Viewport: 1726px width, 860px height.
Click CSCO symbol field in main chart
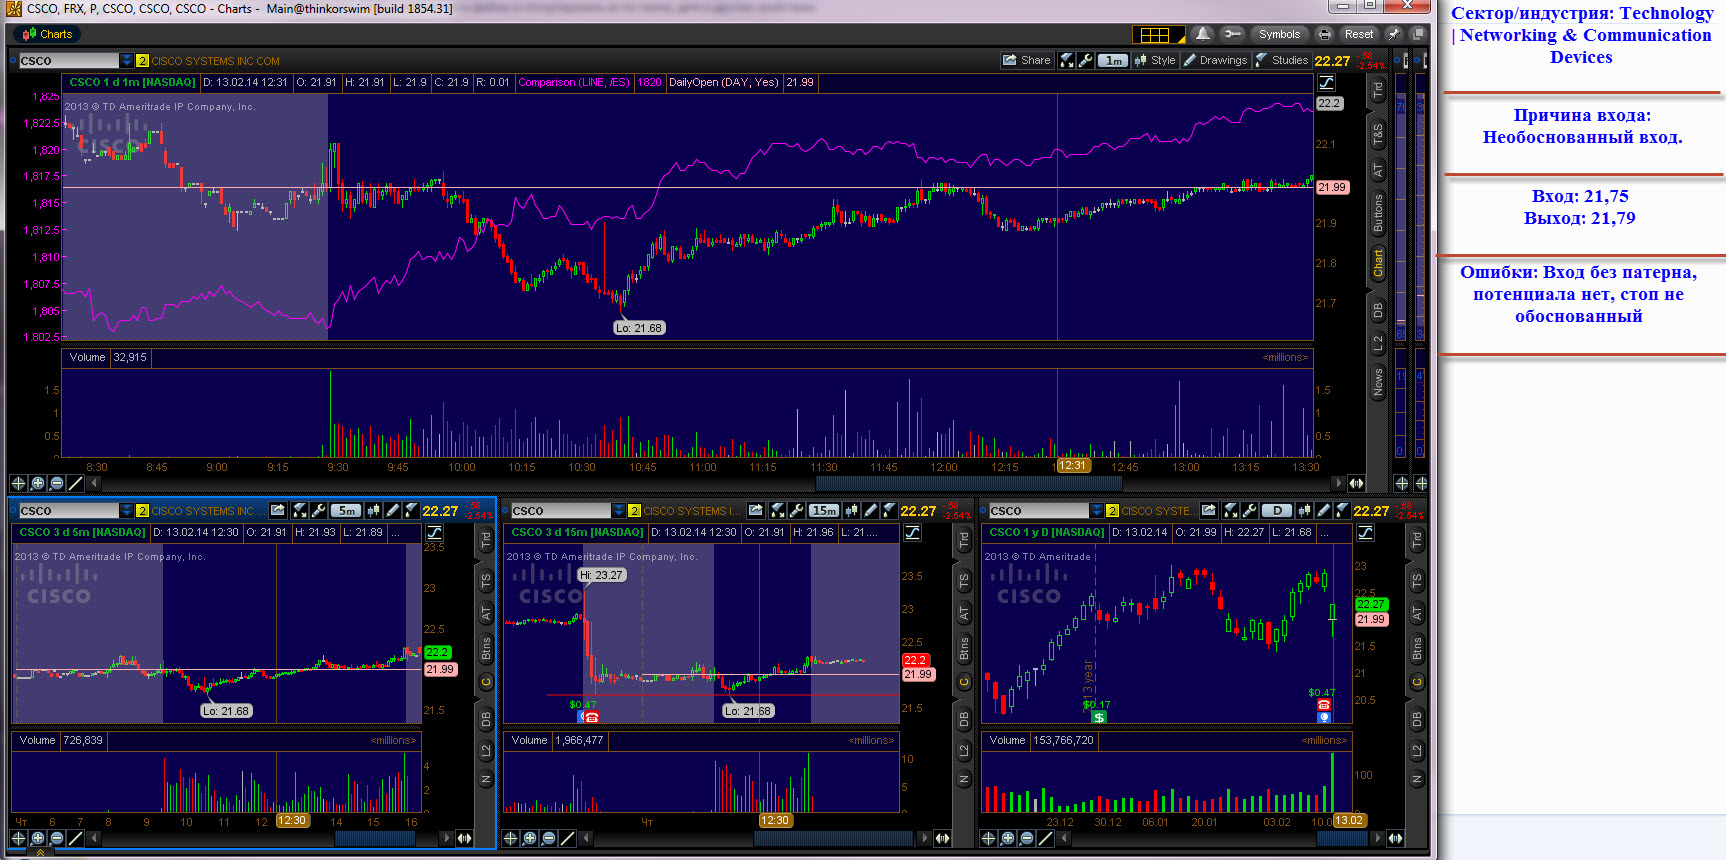coord(69,61)
